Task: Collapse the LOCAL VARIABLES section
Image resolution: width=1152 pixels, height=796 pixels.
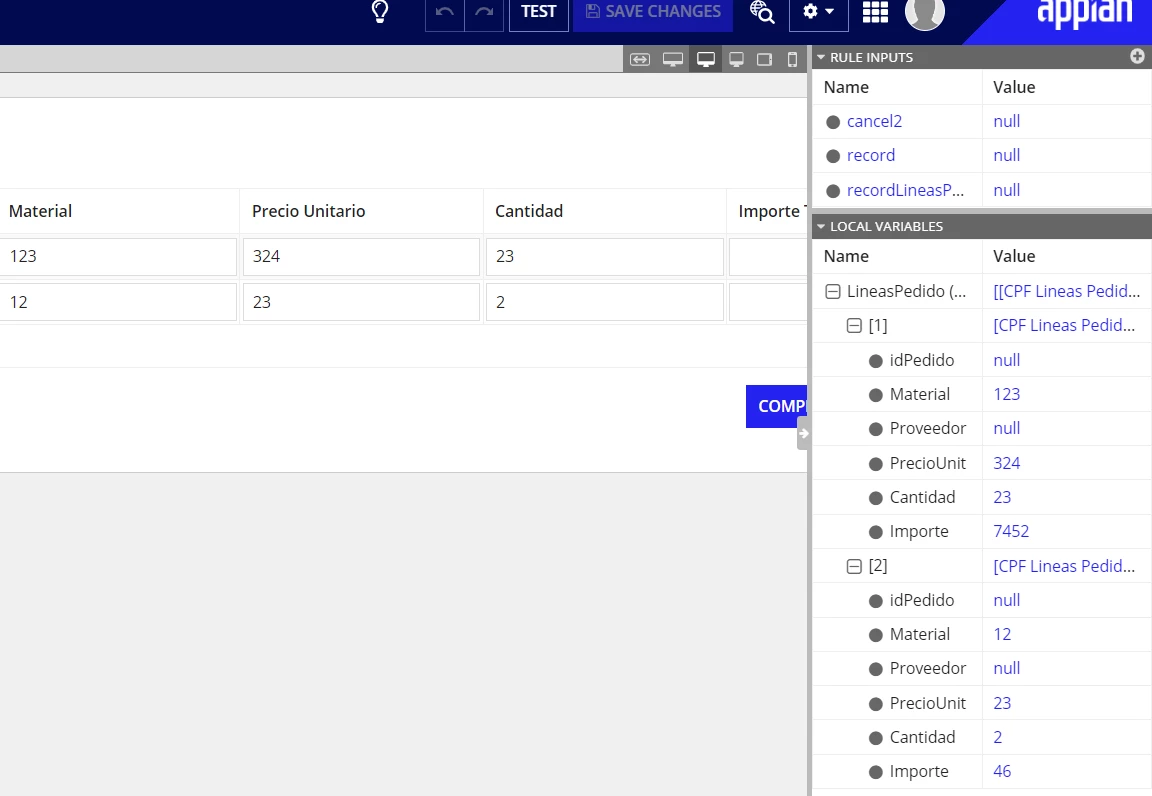Action: click(821, 226)
